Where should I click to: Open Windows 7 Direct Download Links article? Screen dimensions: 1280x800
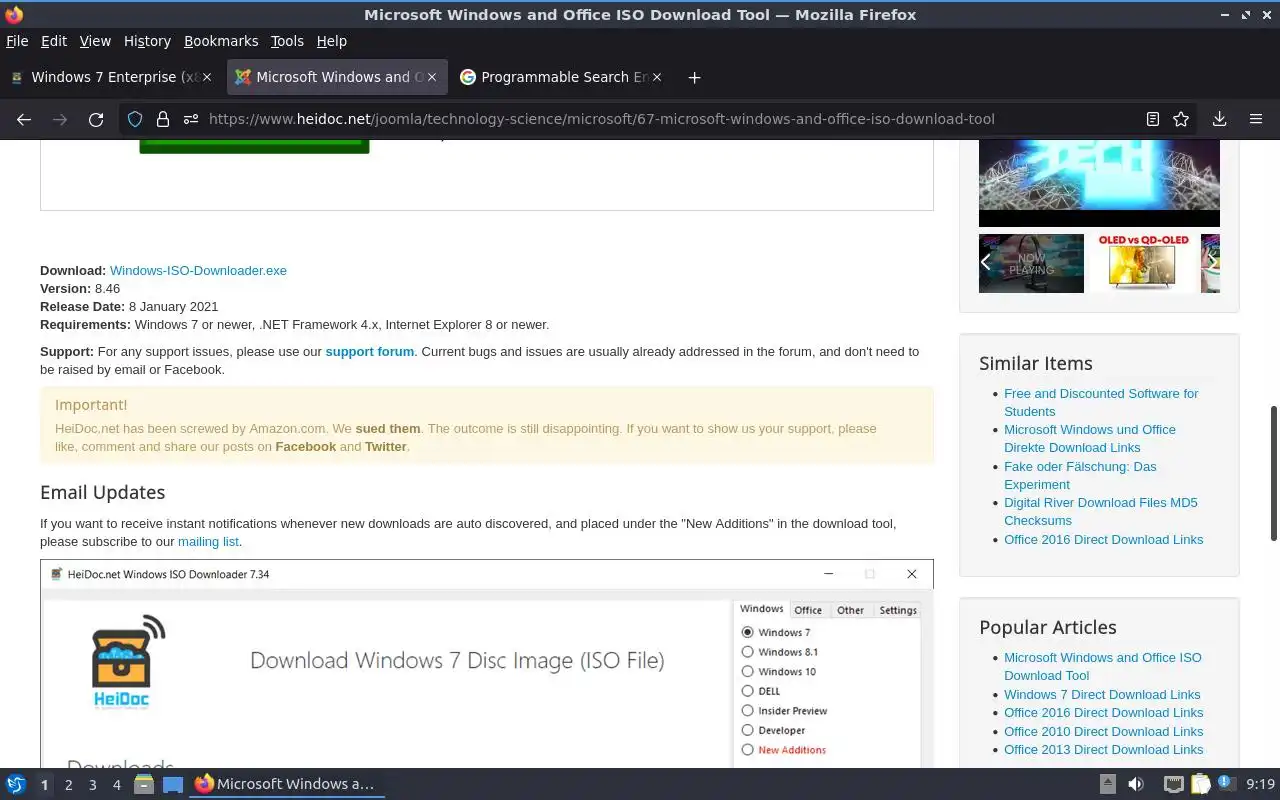[x=1102, y=695]
